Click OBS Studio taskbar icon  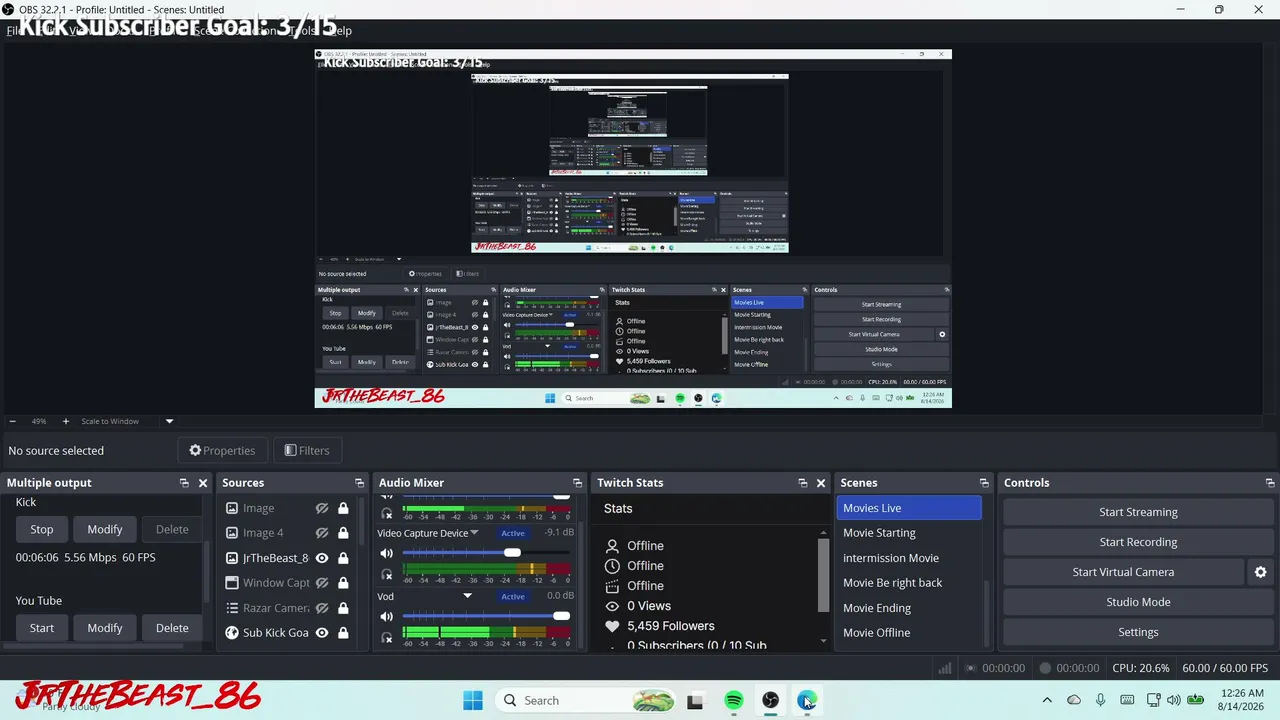[x=770, y=700]
